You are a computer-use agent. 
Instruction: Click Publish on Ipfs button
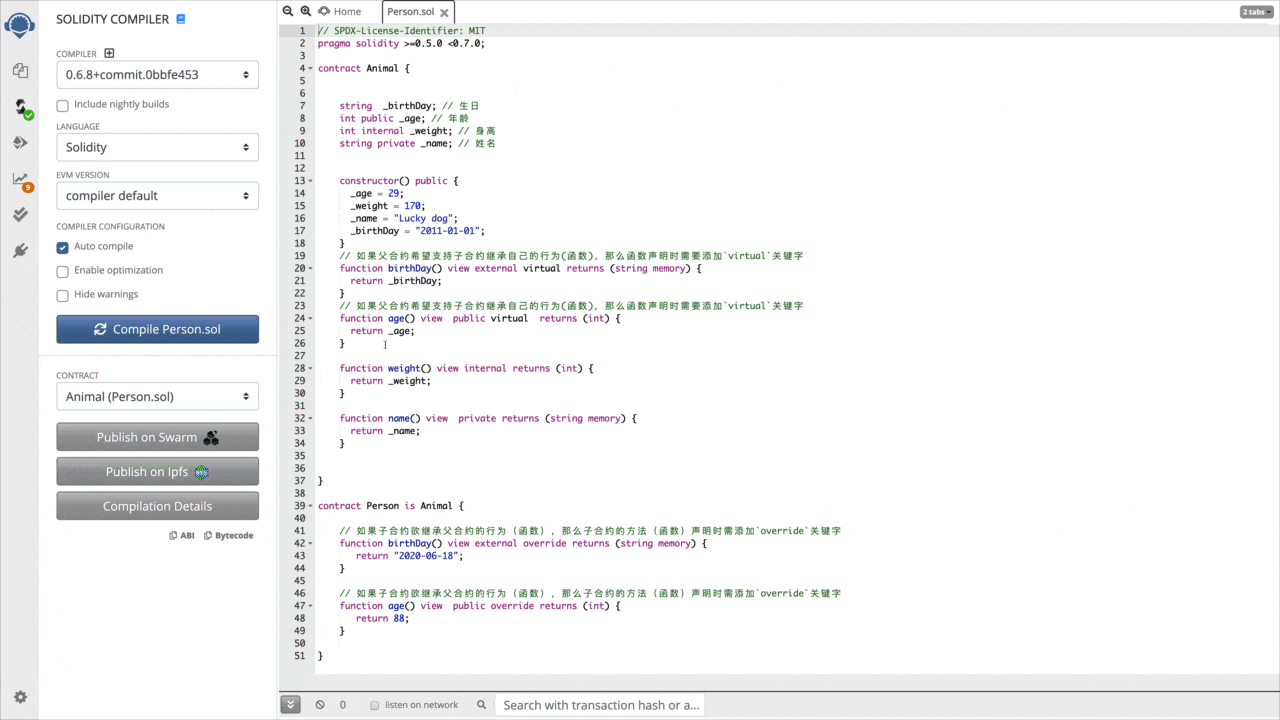[x=158, y=472]
